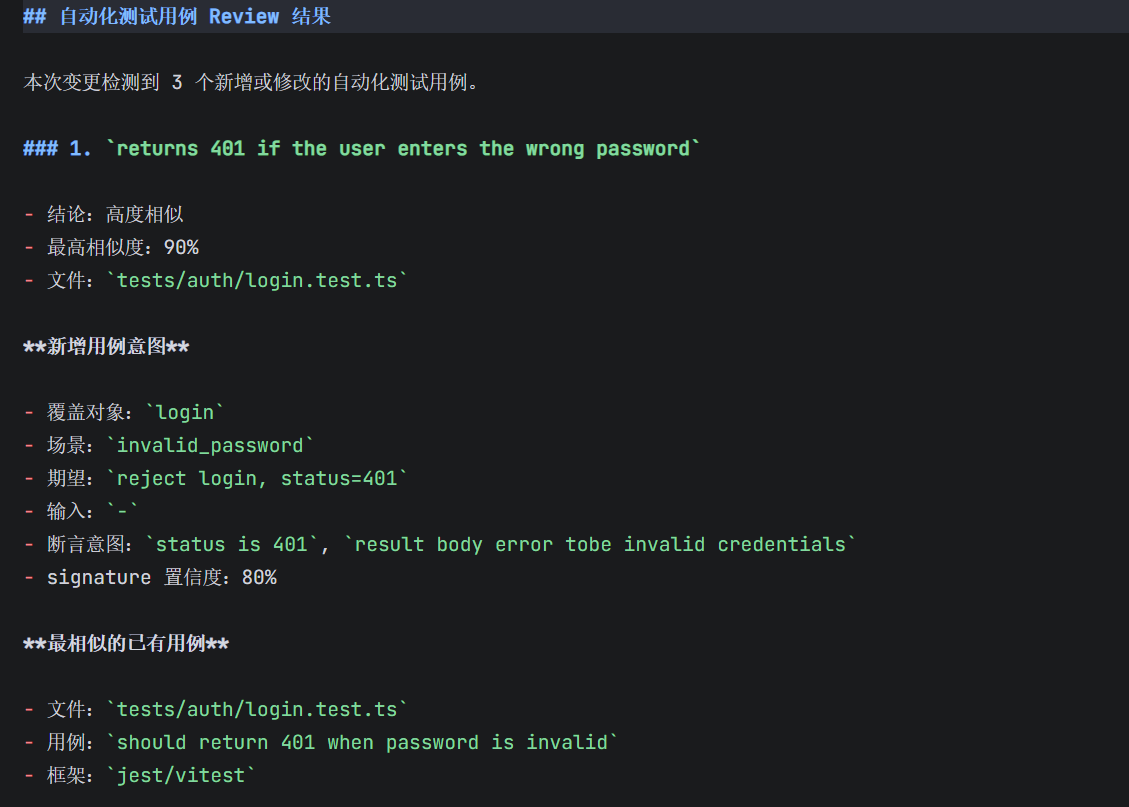Click the status is 401 assertion text
The height and width of the screenshot is (807, 1129).
tap(232, 544)
